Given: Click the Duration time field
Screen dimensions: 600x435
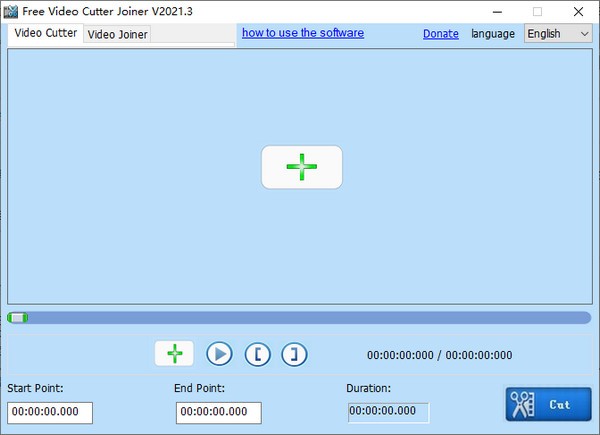Looking at the screenshot, I should click(x=388, y=412).
